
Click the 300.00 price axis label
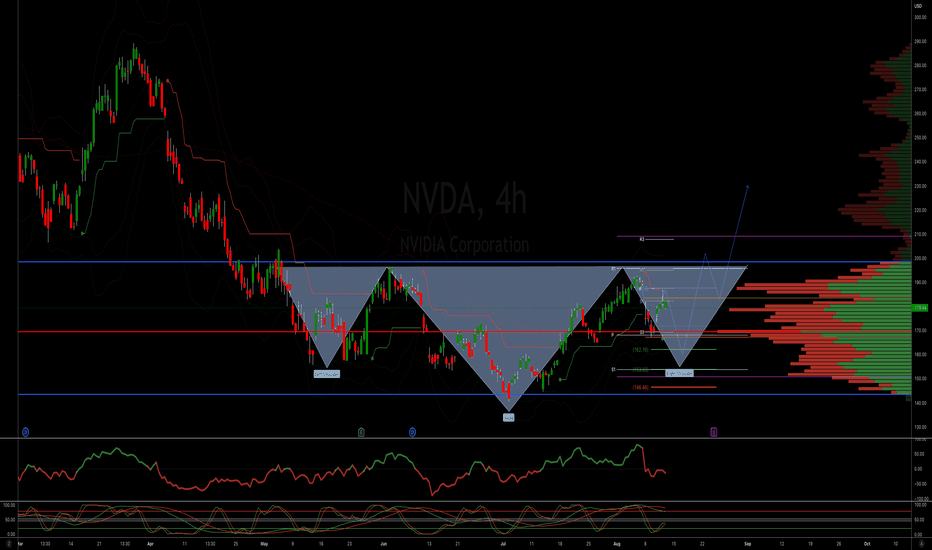920,17
